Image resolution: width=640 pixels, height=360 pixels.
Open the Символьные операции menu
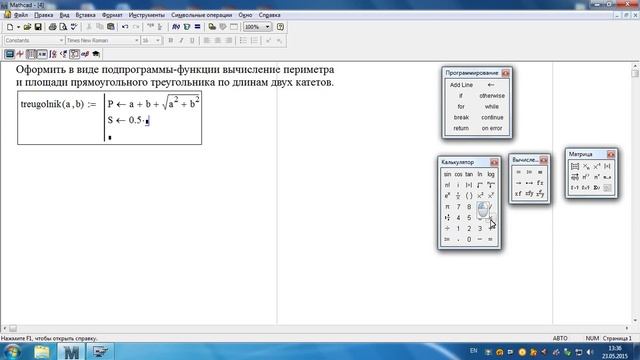coord(202,15)
